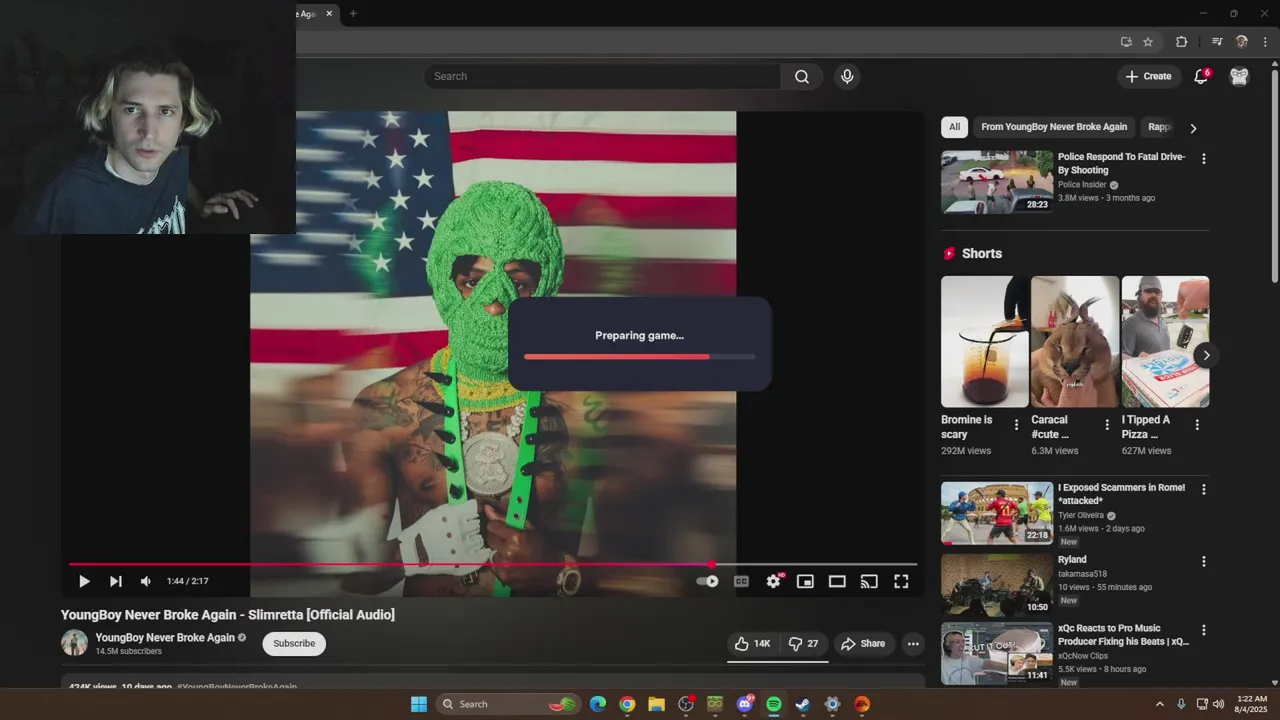The height and width of the screenshot is (720, 1280).
Task: Open the media controls in the Chrome toolbar
Action: [x=1217, y=42]
